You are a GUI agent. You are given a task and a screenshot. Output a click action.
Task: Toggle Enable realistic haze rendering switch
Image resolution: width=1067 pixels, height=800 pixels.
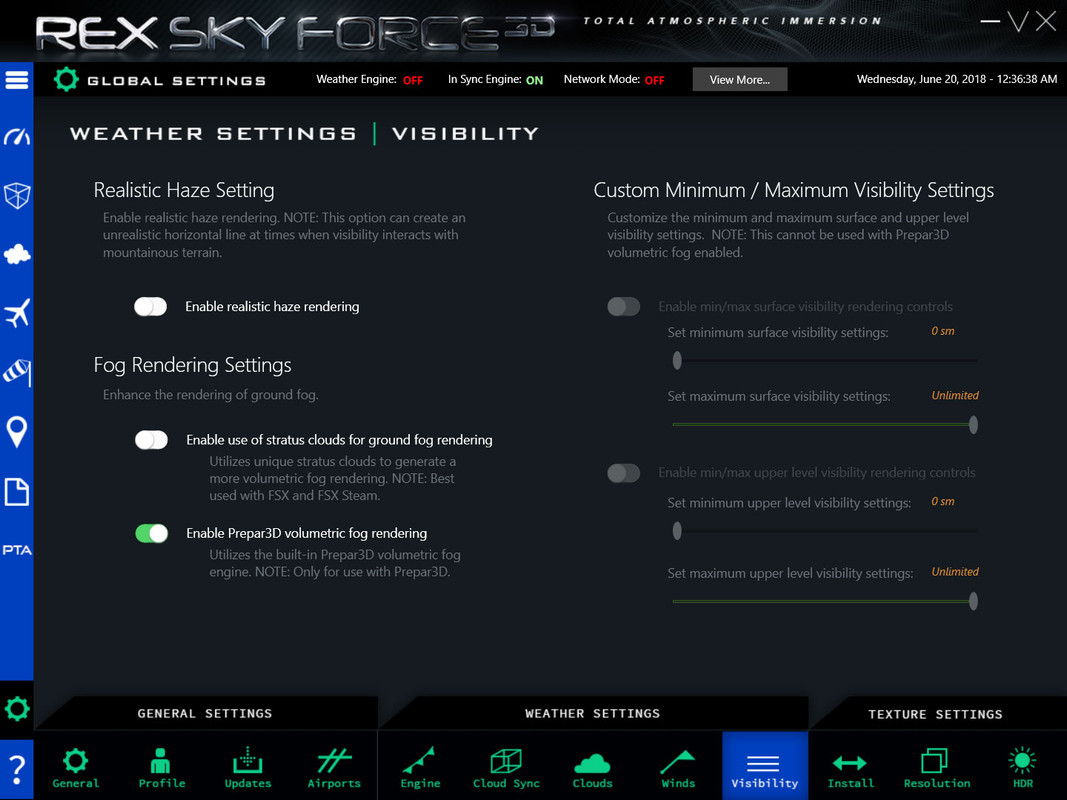click(x=150, y=307)
